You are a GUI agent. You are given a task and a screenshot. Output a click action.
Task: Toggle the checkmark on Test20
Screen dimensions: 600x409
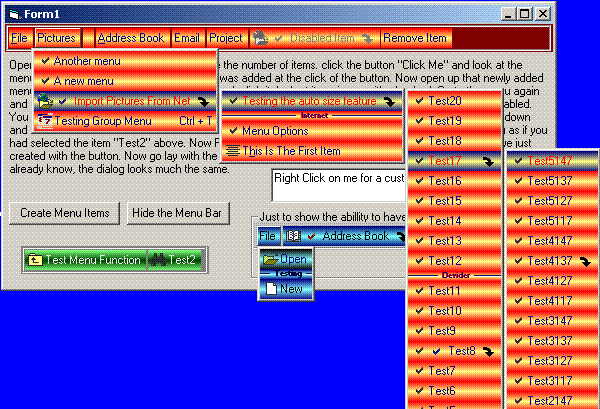point(419,100)
